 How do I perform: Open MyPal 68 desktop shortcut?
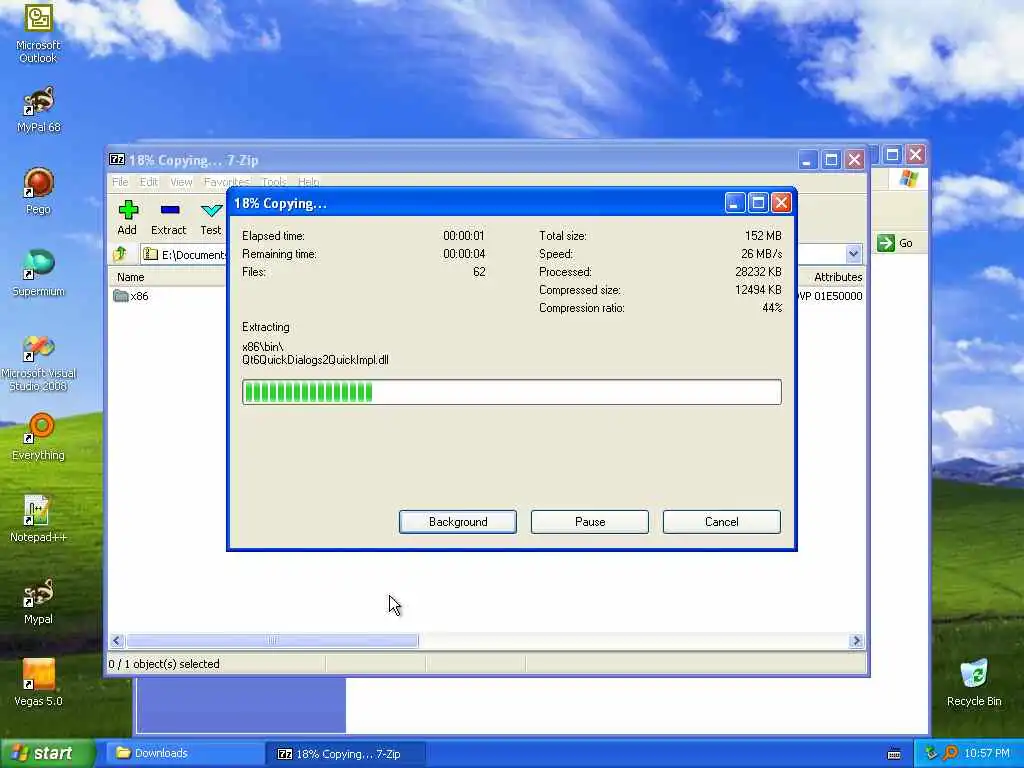(38, 109)
